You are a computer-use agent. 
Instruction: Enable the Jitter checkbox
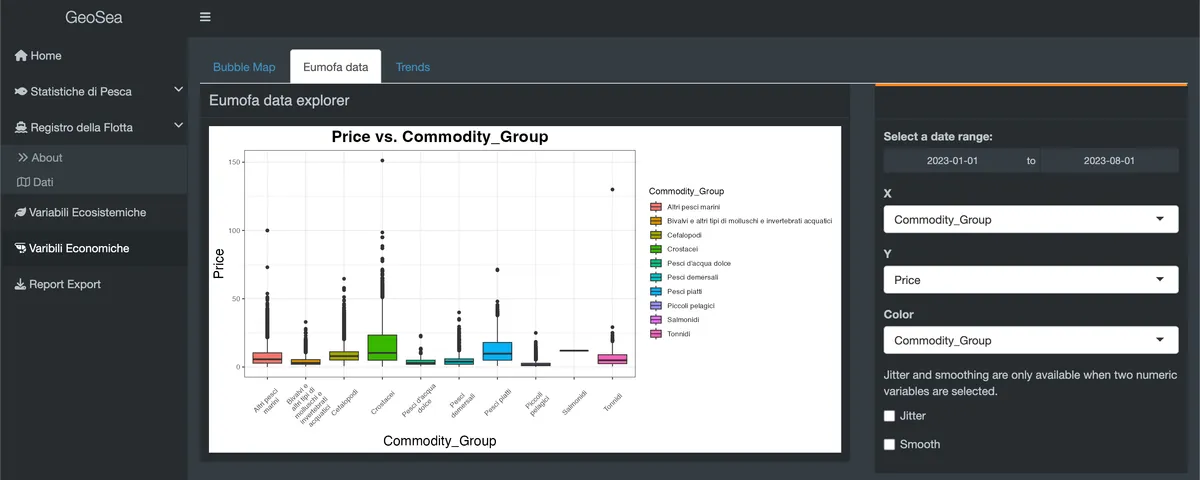[x=890, y=415]
